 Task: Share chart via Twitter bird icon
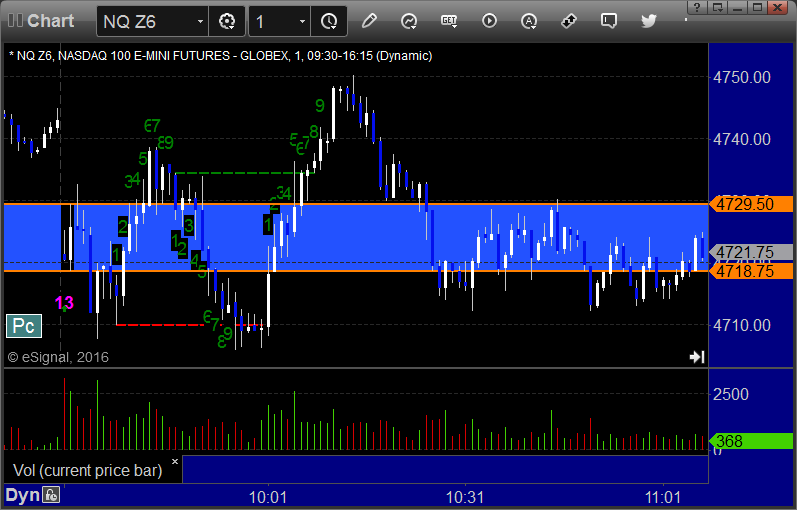coord(649,21)
